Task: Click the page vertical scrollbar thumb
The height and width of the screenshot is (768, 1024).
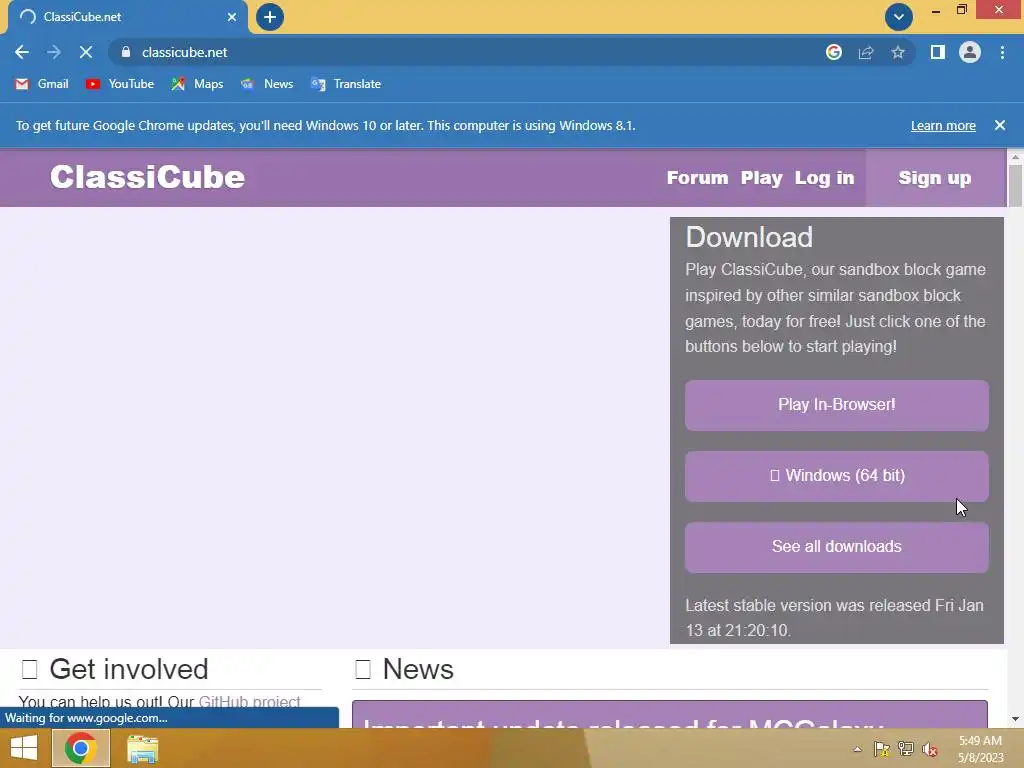Action: (x=1015, y=186)
